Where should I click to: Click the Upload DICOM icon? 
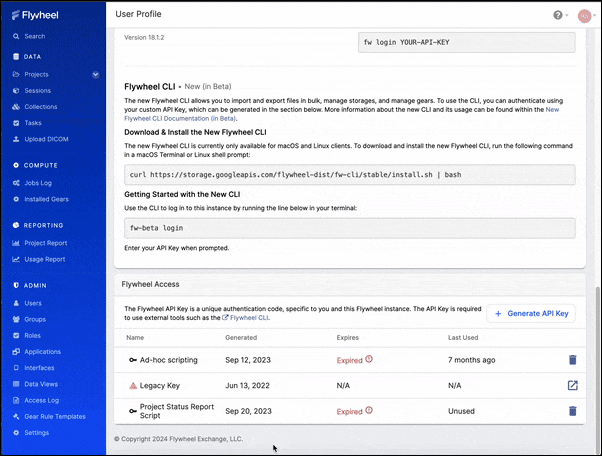point(16,139)
